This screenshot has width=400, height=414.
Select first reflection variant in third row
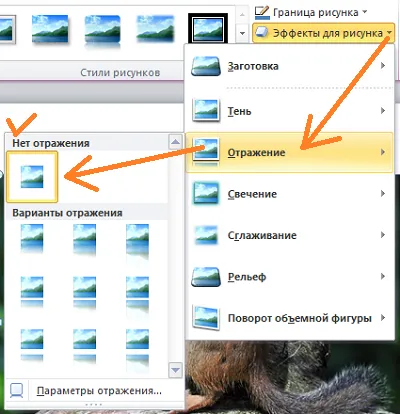coord(32,345)
